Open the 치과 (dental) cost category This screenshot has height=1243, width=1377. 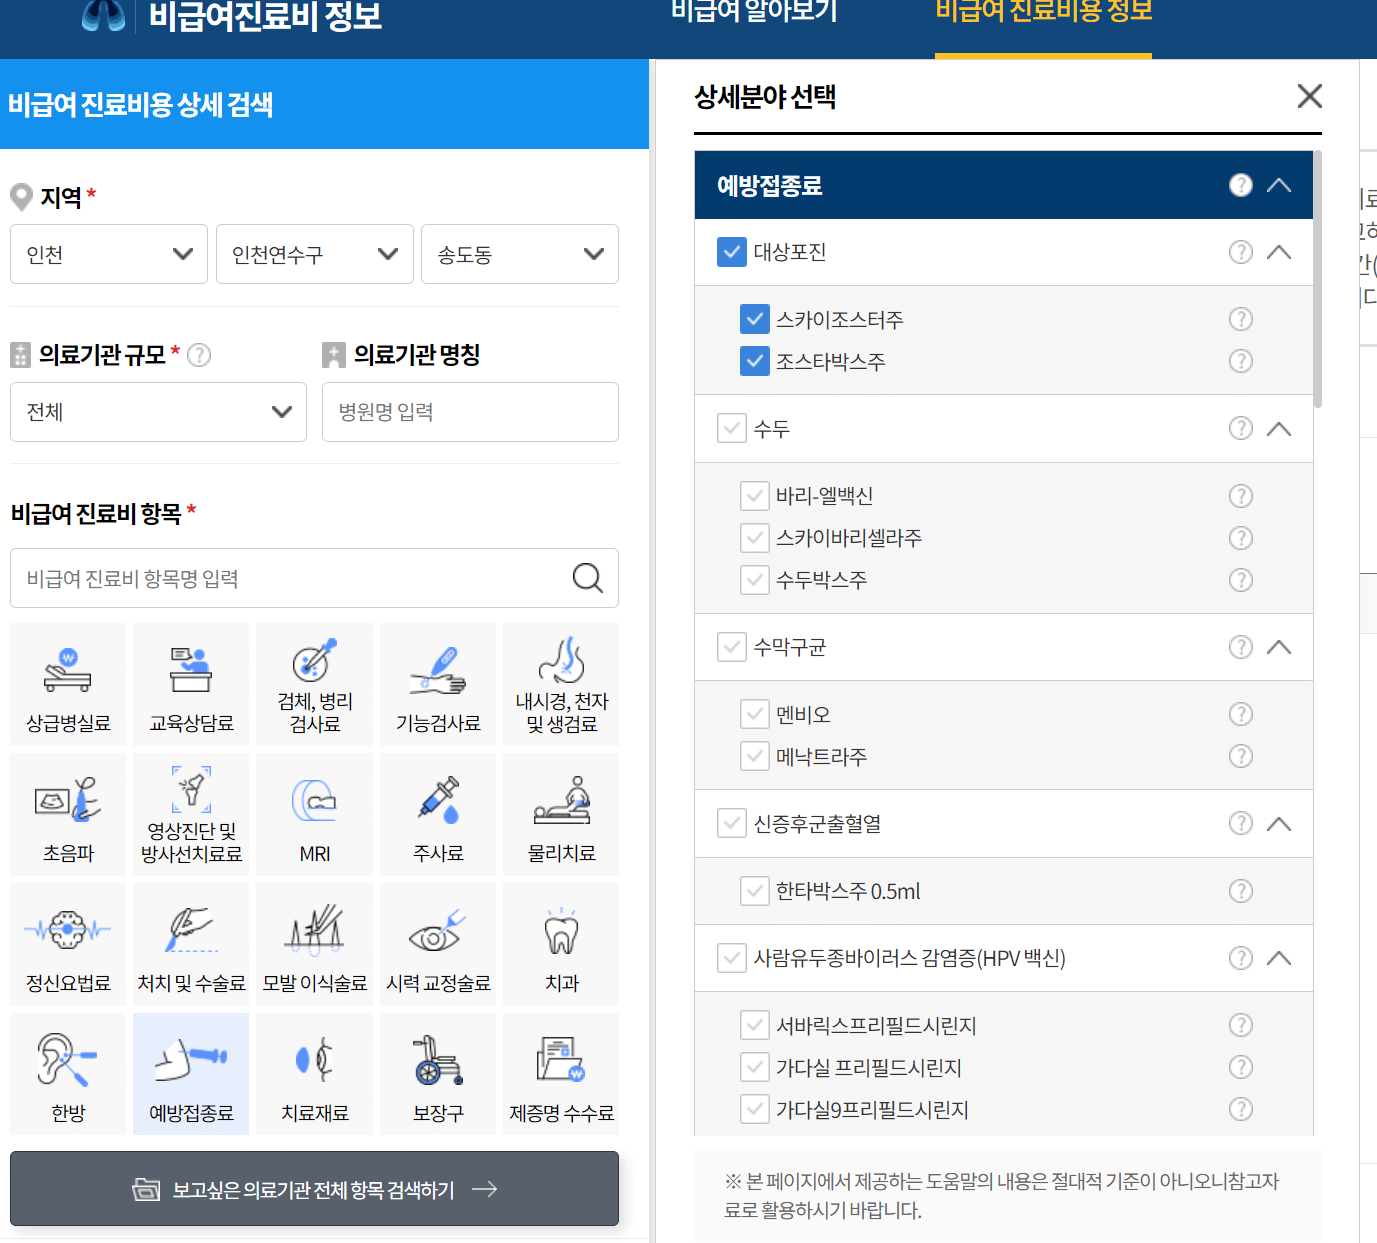pos(561,943)
